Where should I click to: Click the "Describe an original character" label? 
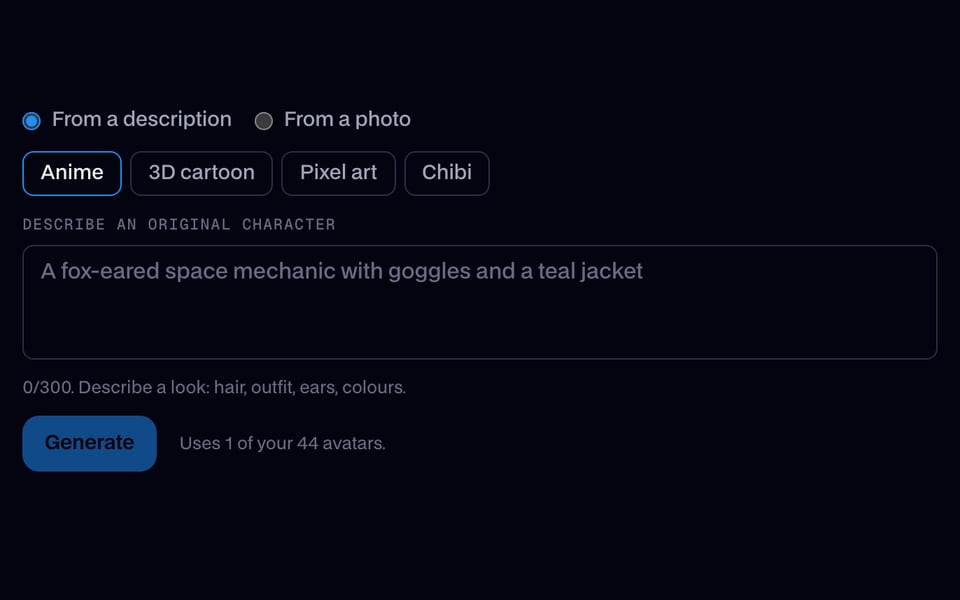(x=179, y=224)
